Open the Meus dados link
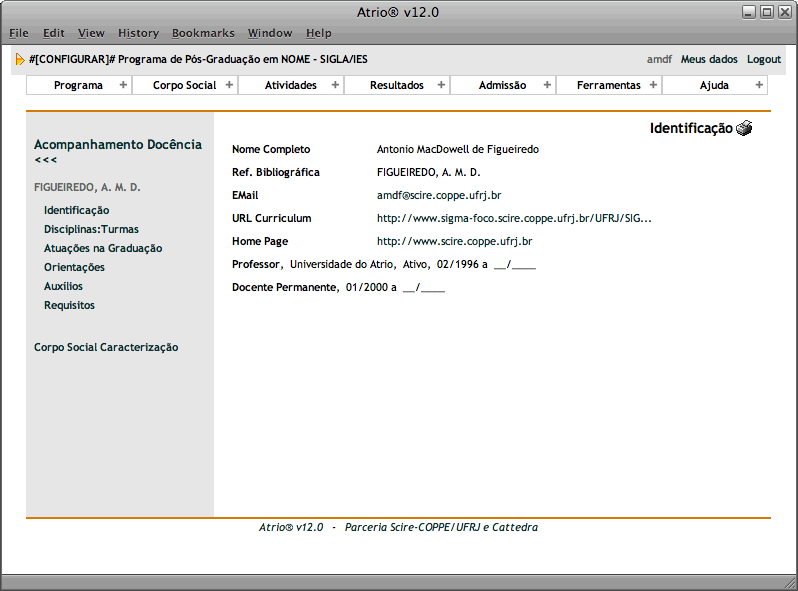Image resolution: width=798 pixels, height=591 pixels. (709, 60)
